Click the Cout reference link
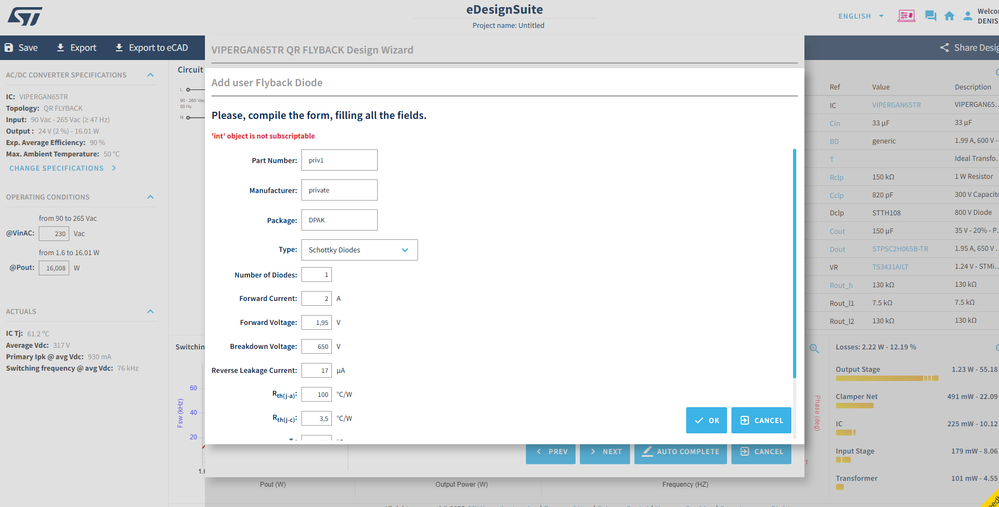Viewport: 999px width, 507px height. (837, 232)
